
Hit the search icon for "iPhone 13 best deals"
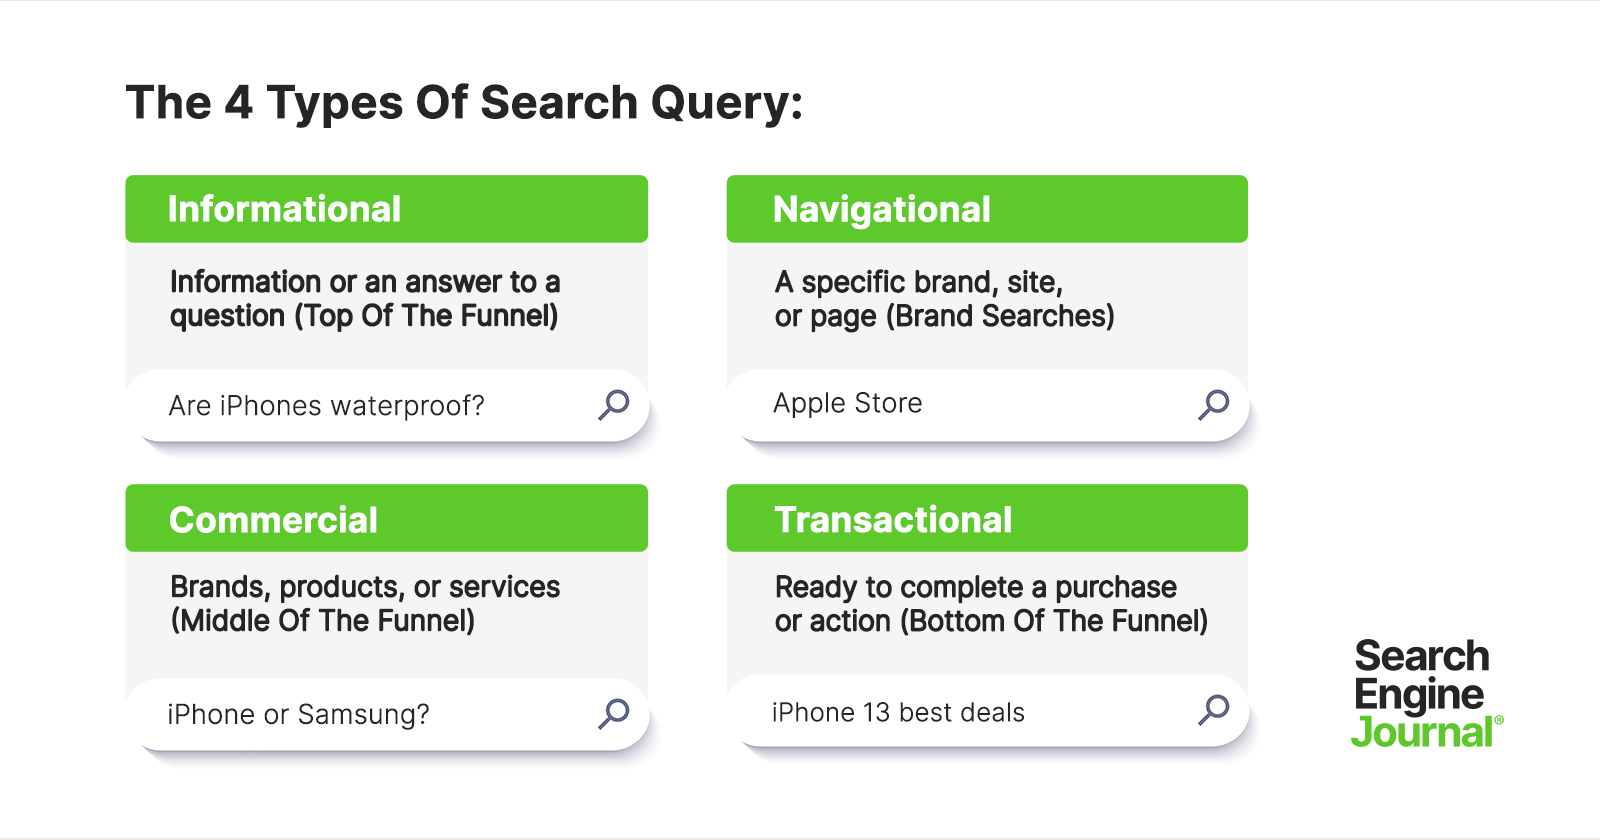point(1213,710)
